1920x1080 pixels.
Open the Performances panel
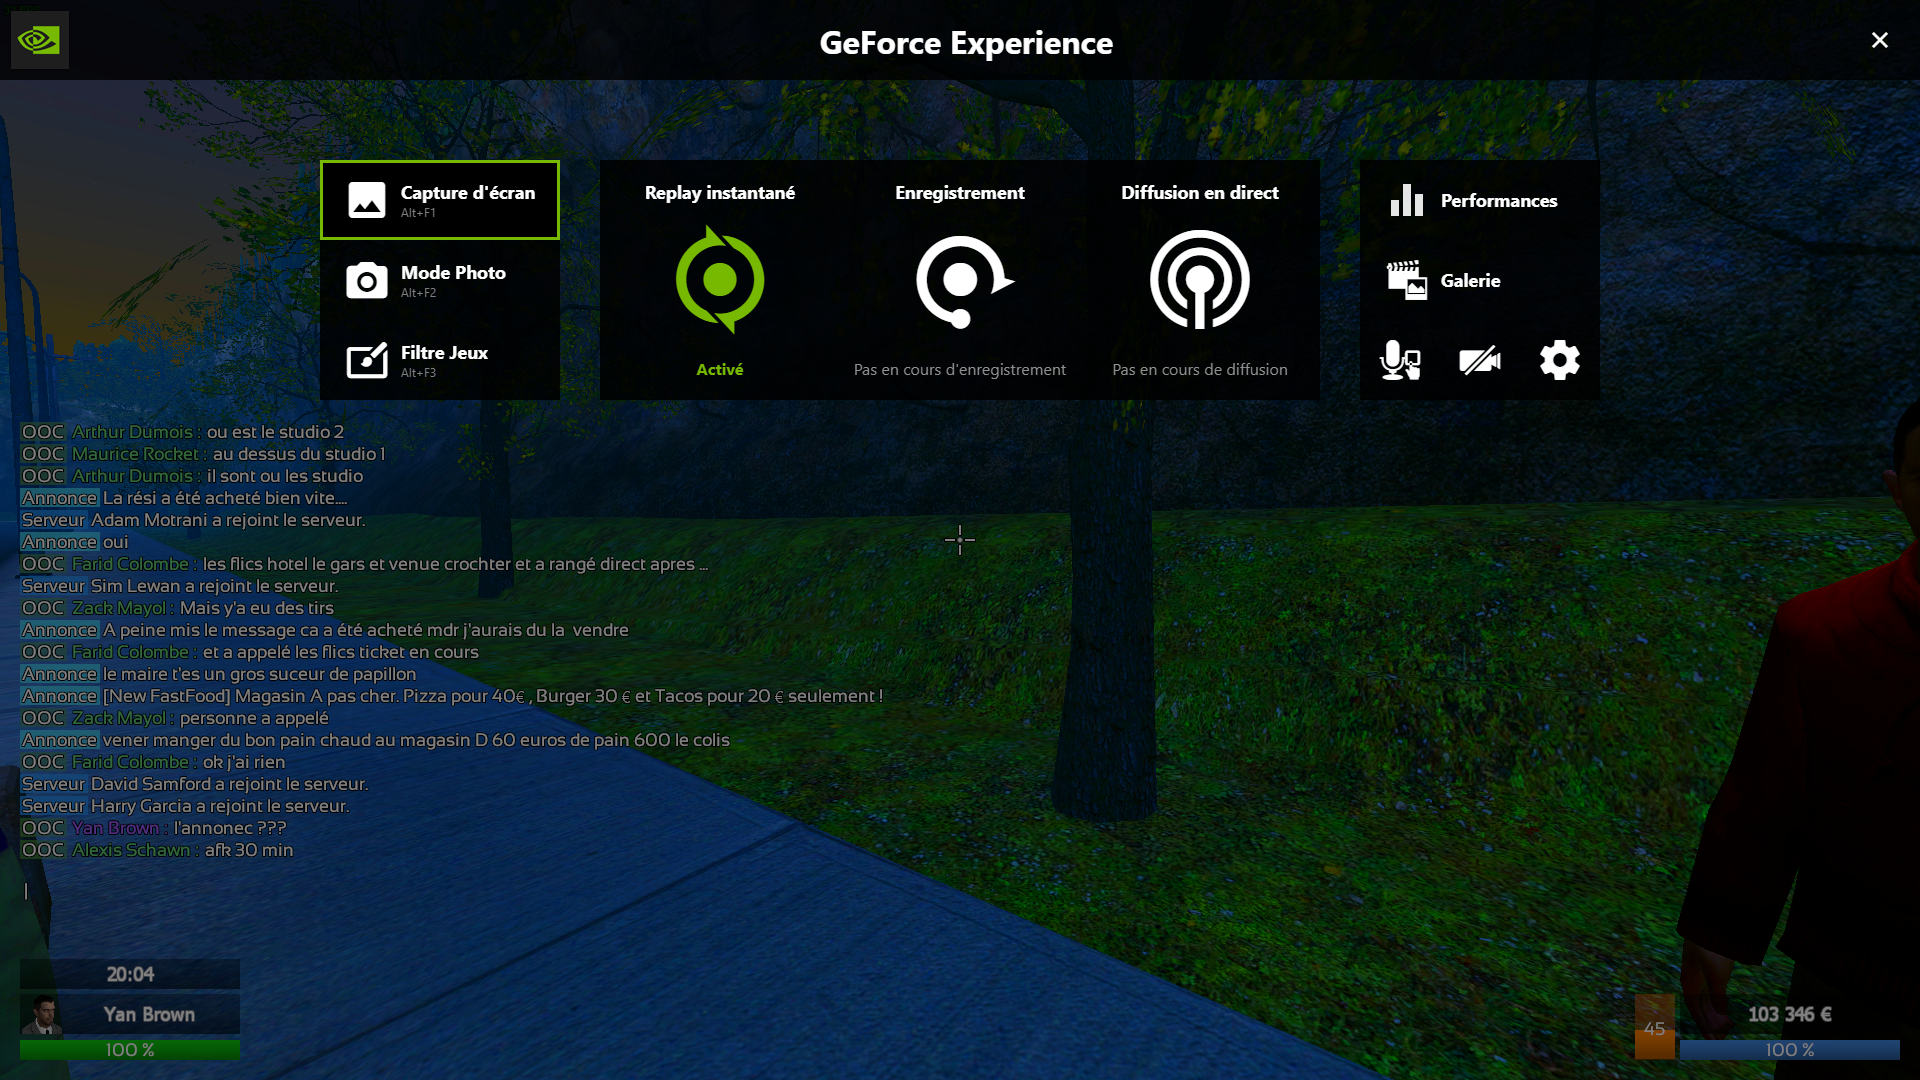pyautogui.click(x=1480, y=200)
